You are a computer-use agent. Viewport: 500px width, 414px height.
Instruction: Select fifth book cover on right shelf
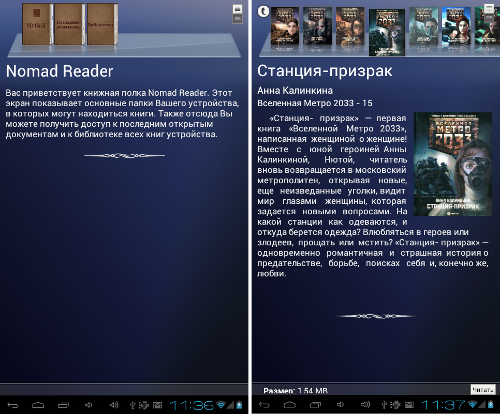[x=423, y=26]
